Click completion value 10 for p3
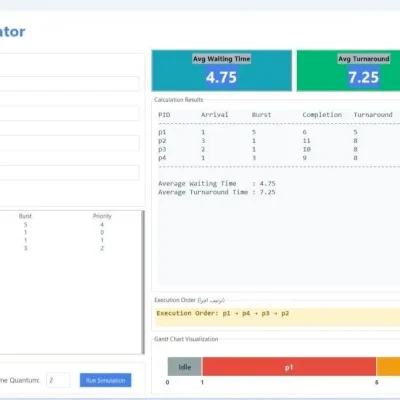This screenshot has width=400, height=400. click(x=306, y=149)
